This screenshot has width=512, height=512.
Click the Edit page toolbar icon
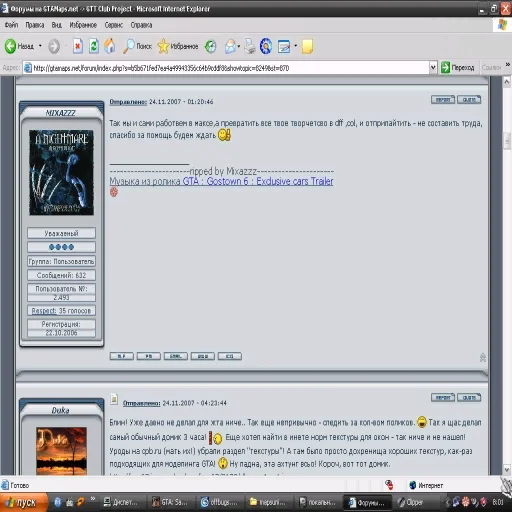(x=284, y=46)
